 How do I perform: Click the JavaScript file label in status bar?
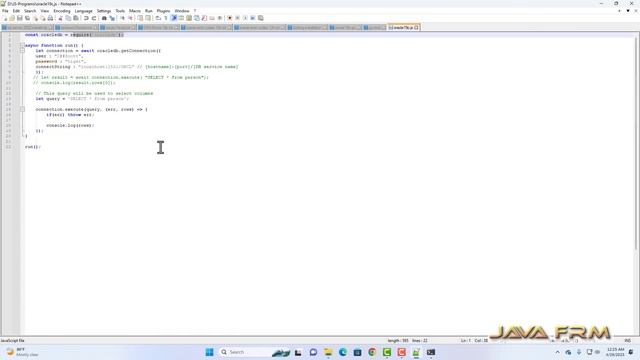(13, 340)
